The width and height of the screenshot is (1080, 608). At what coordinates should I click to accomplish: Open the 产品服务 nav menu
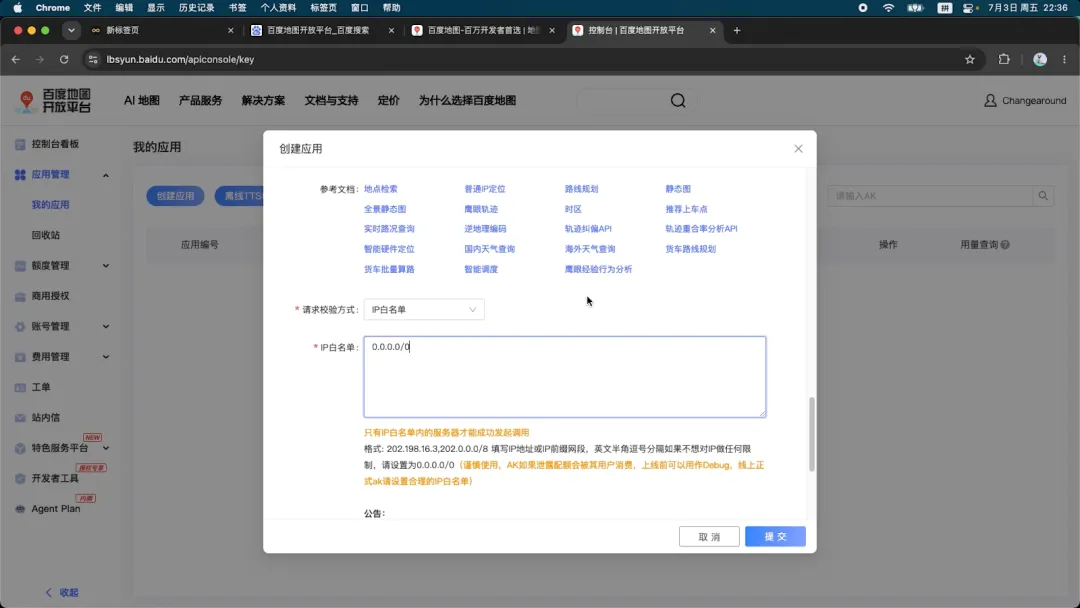click(x=200, y=101)
